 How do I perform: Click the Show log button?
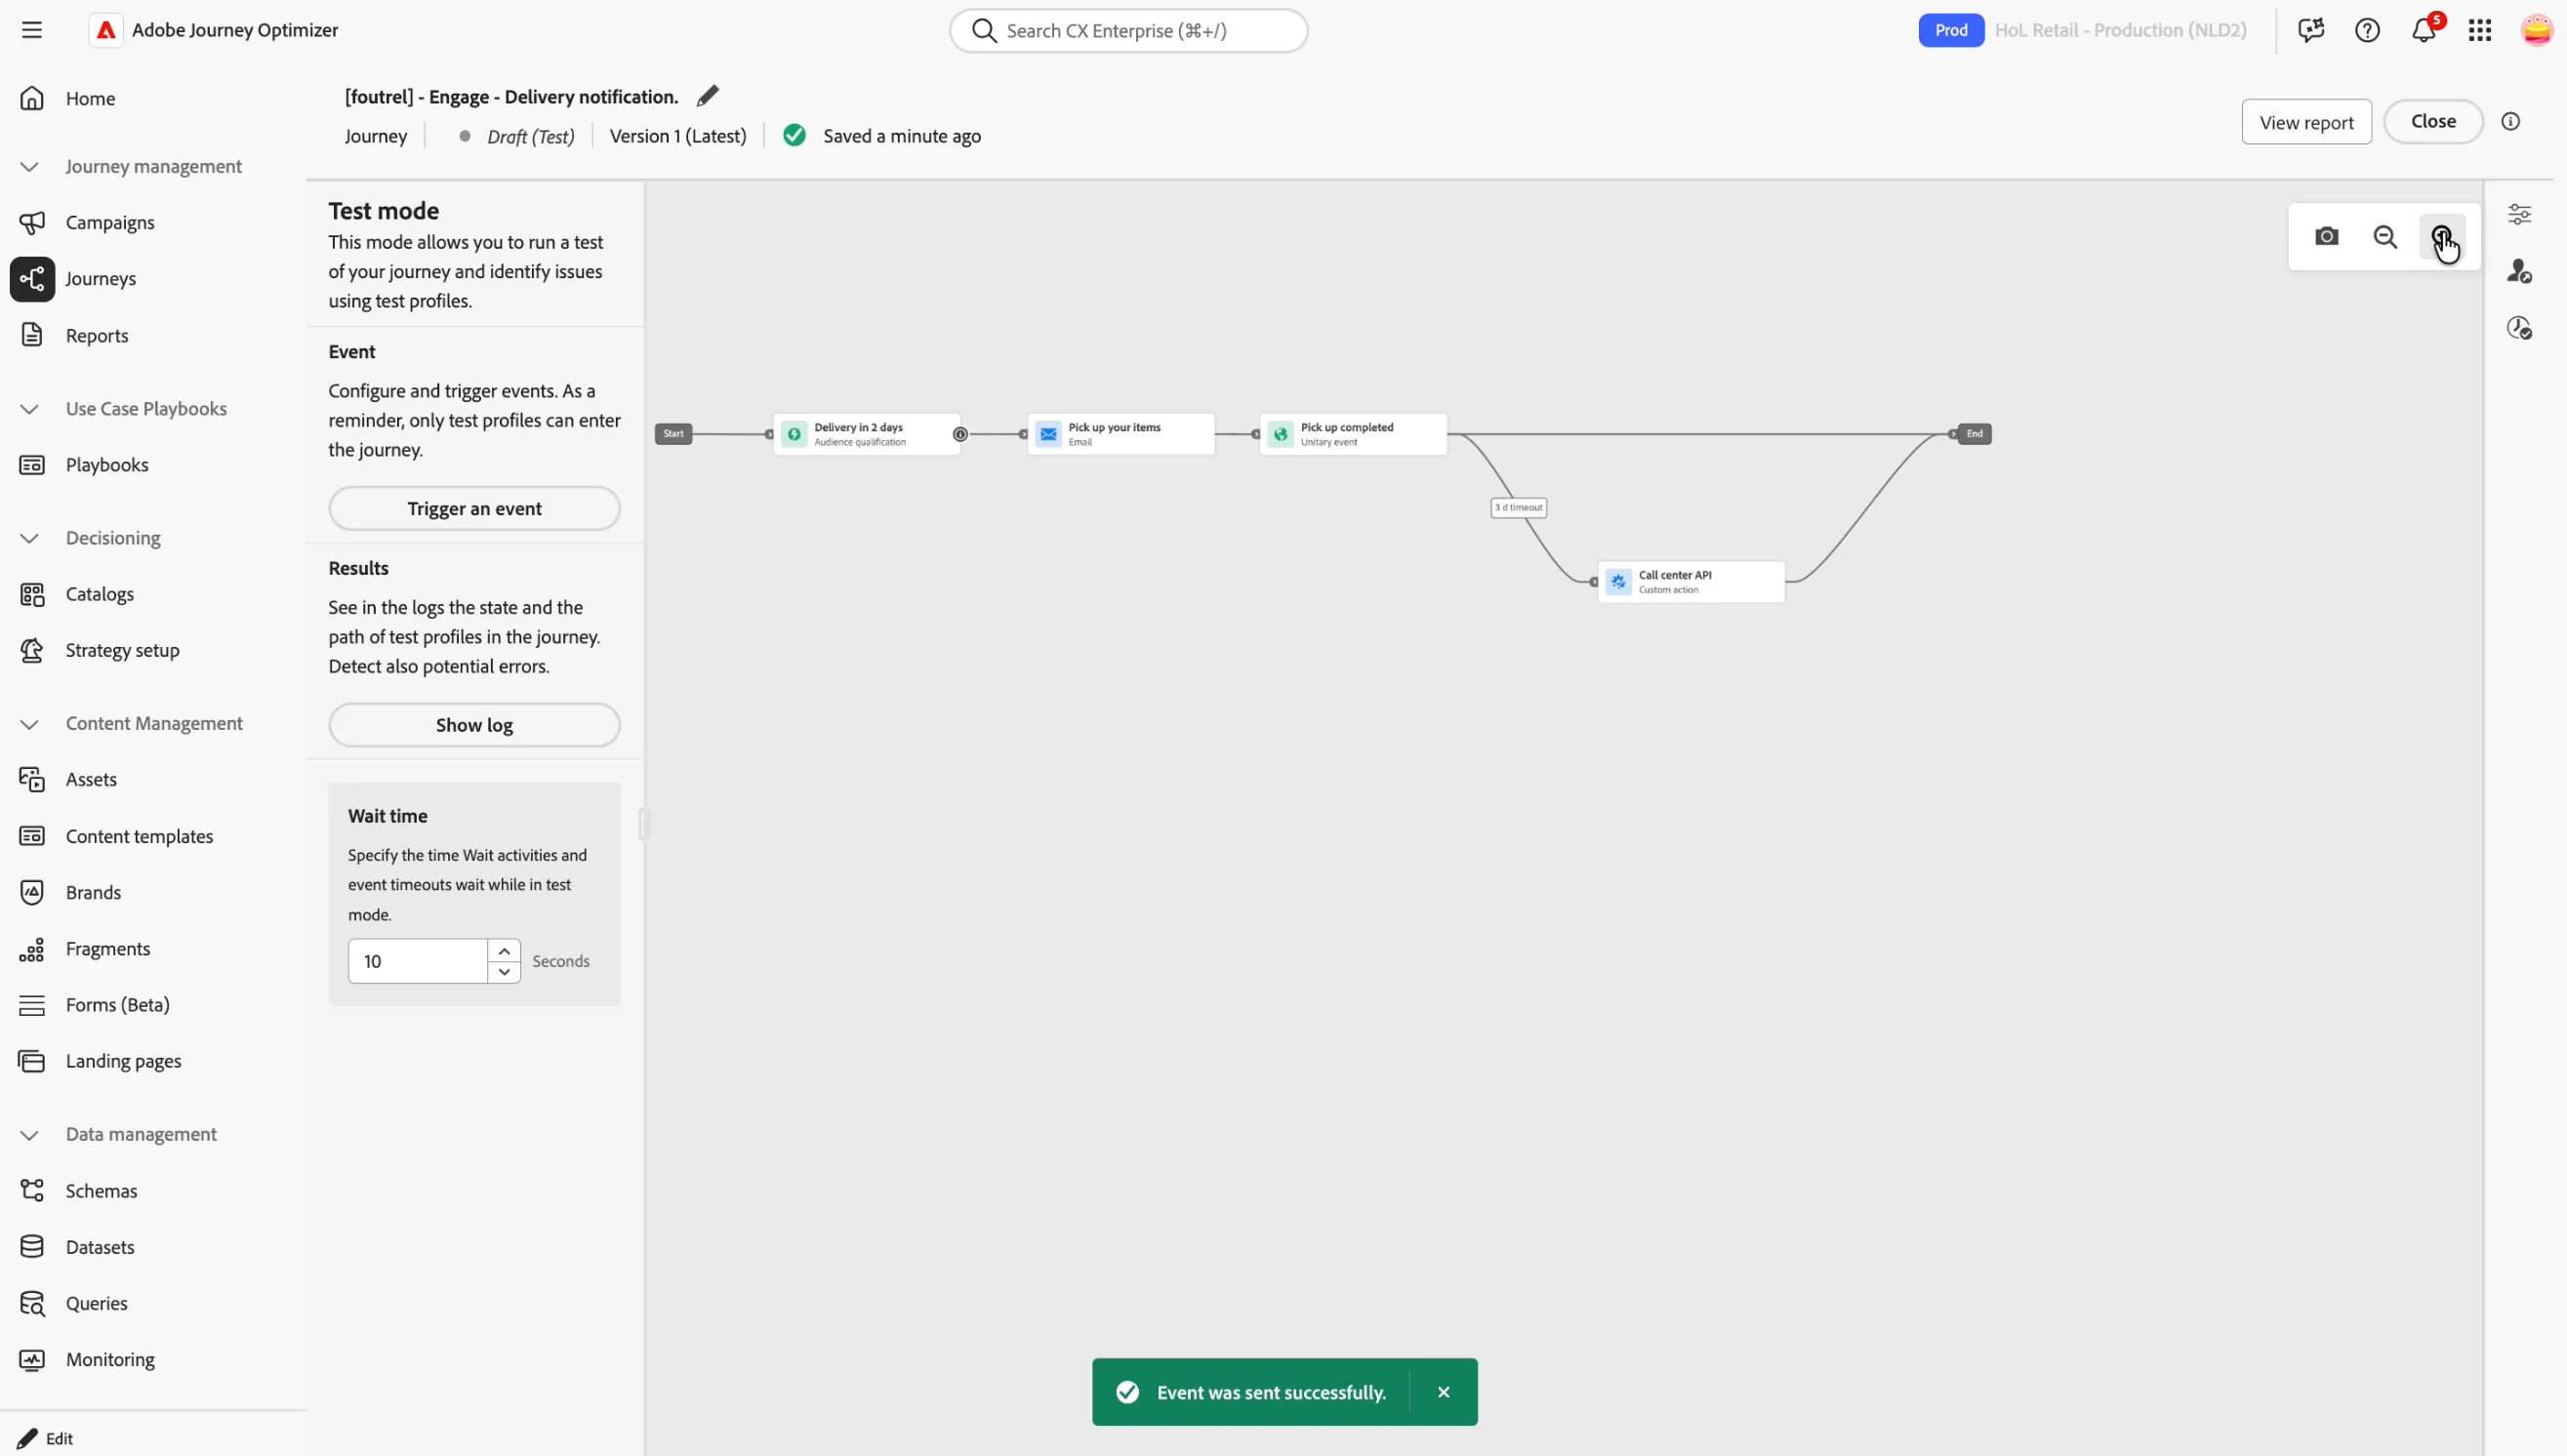[474, 725]
